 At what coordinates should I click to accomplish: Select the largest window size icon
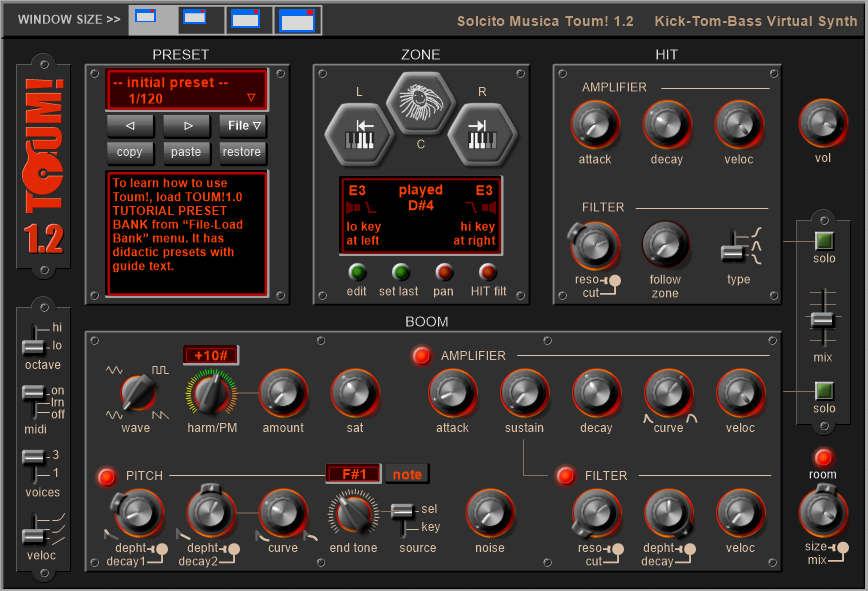tap(298, 20)
